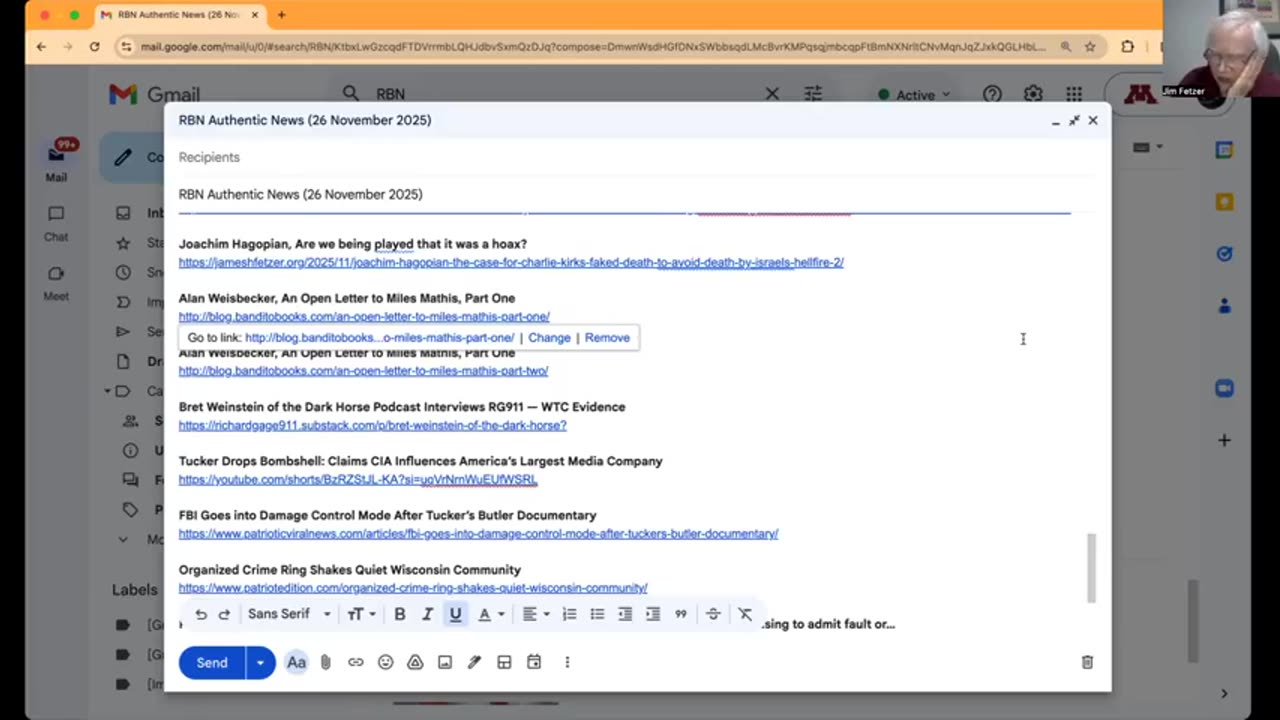Increase paragraph indent

tap(653, 614)
